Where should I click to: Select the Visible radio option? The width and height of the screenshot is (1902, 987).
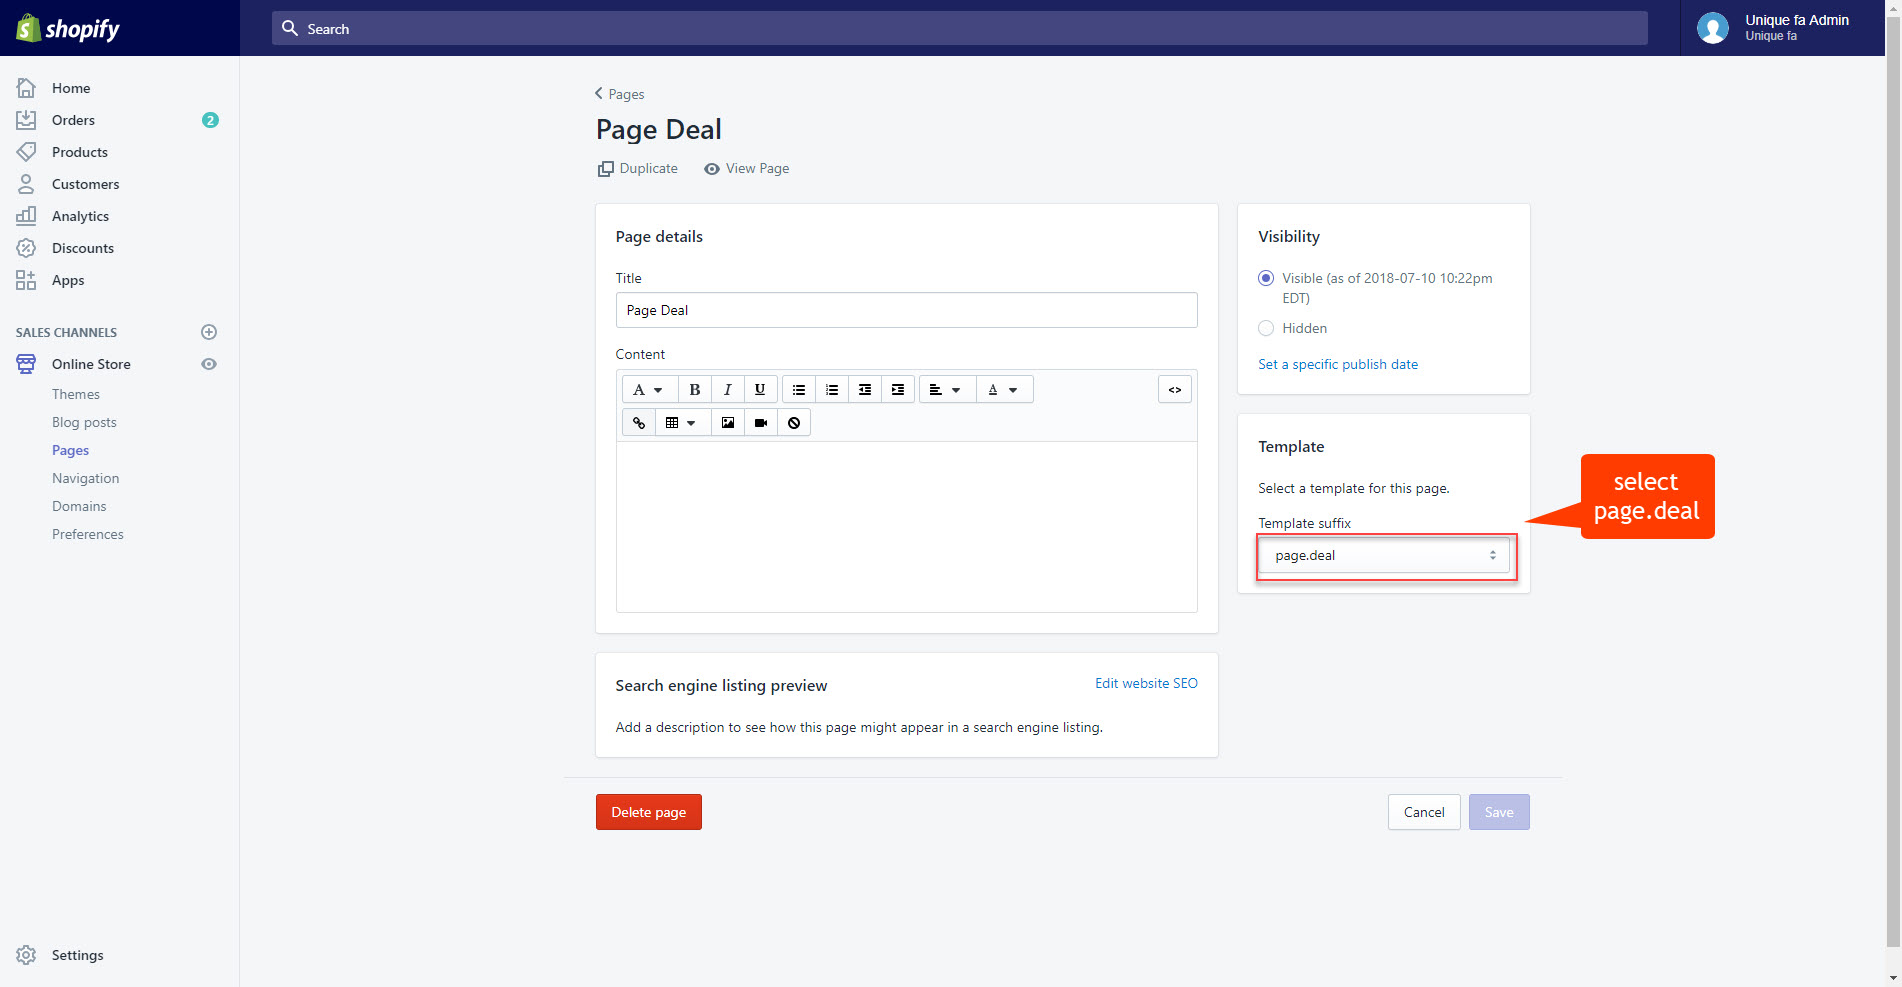pyautogui.click(x=1266, y=278)
